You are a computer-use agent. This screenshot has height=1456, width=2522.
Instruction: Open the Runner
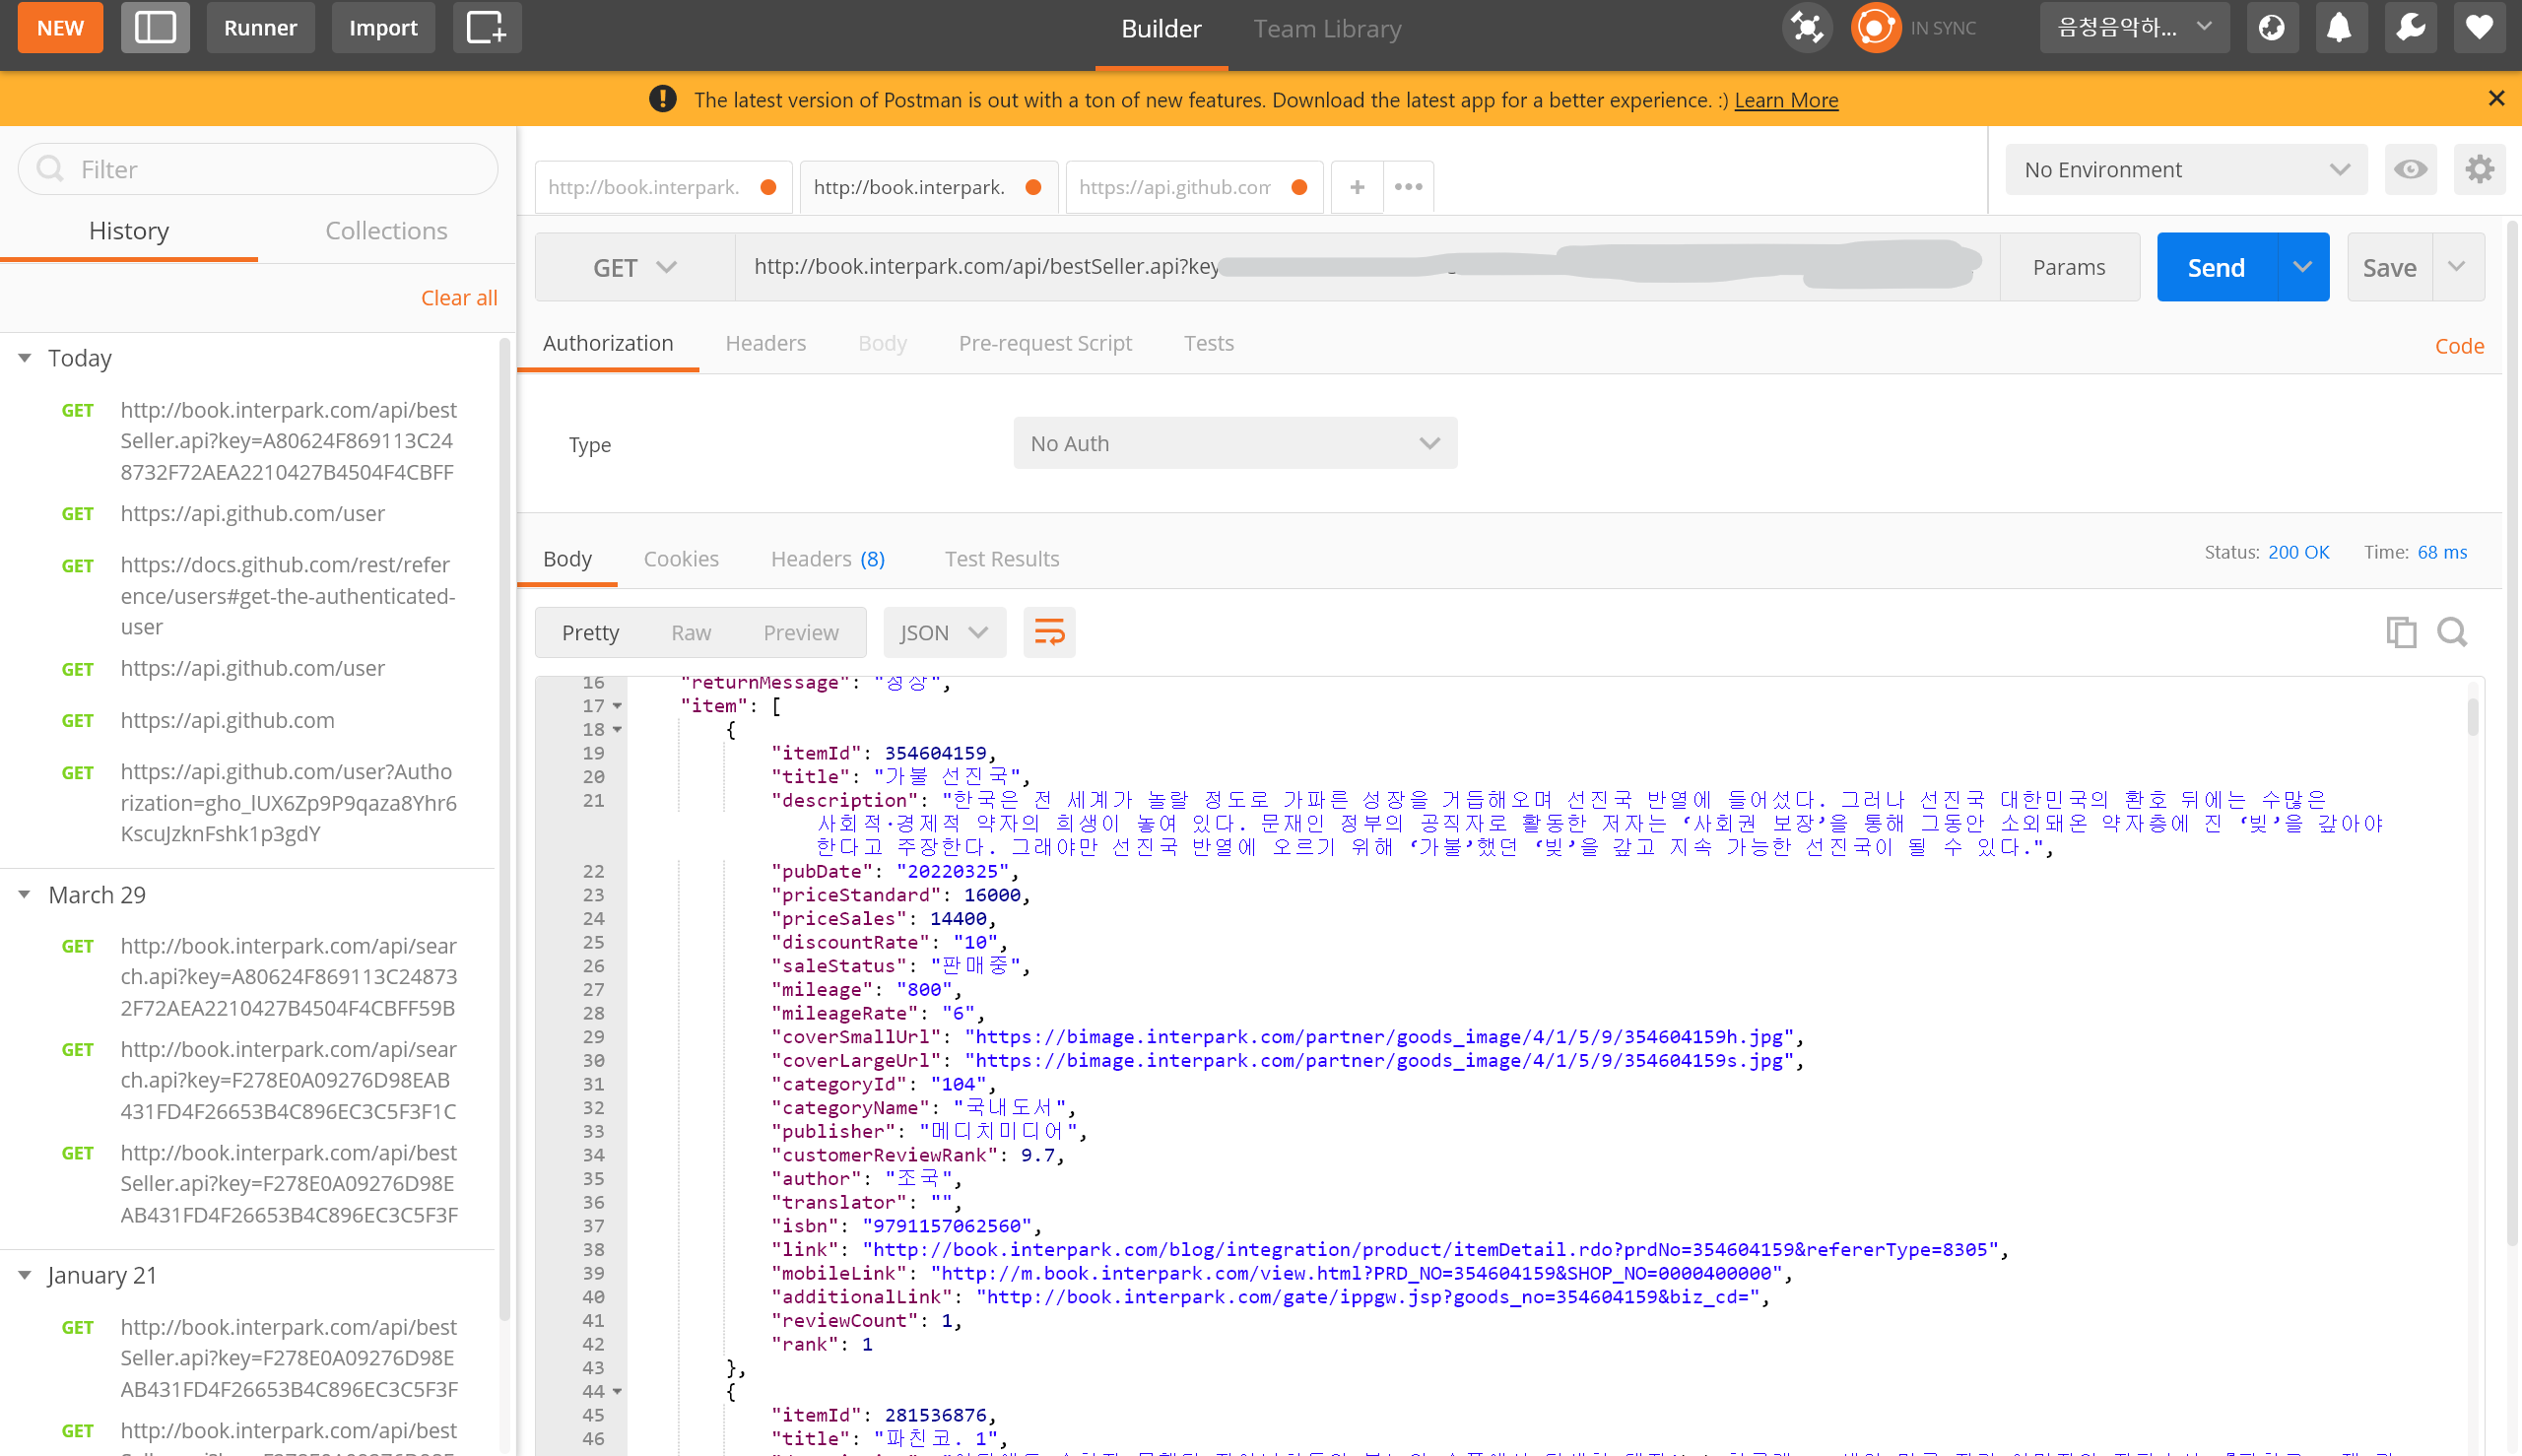click(x=260, y=27)
